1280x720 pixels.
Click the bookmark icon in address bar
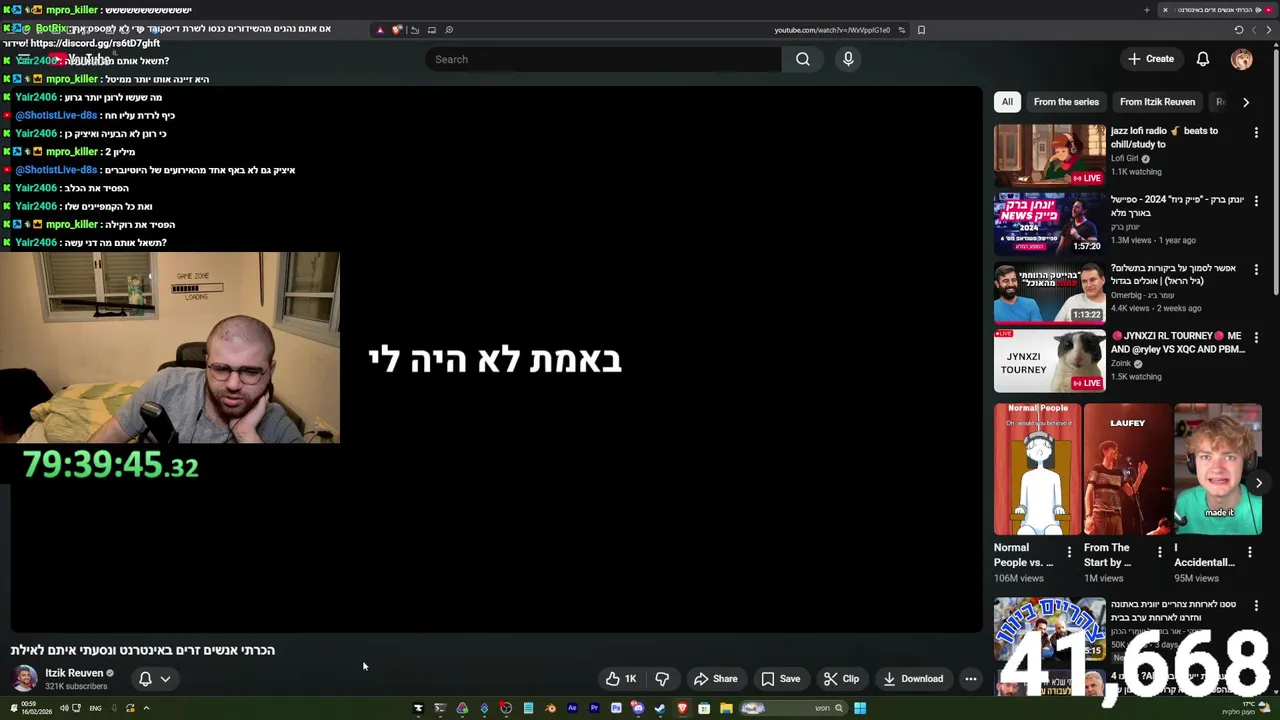[x=921, y=30]
